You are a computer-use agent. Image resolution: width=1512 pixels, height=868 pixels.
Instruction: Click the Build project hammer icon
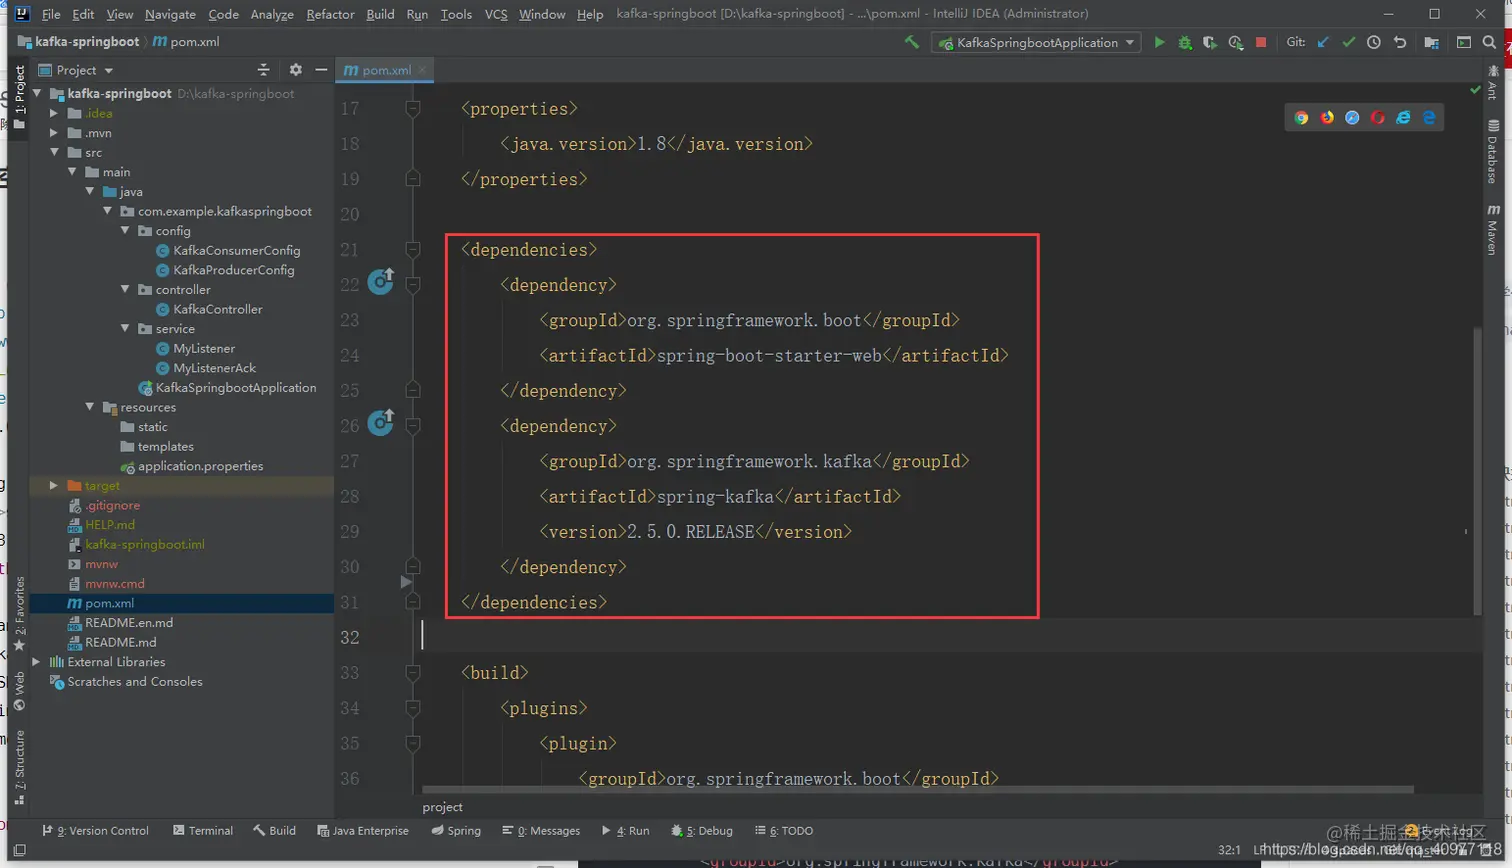tap(911, 42)
